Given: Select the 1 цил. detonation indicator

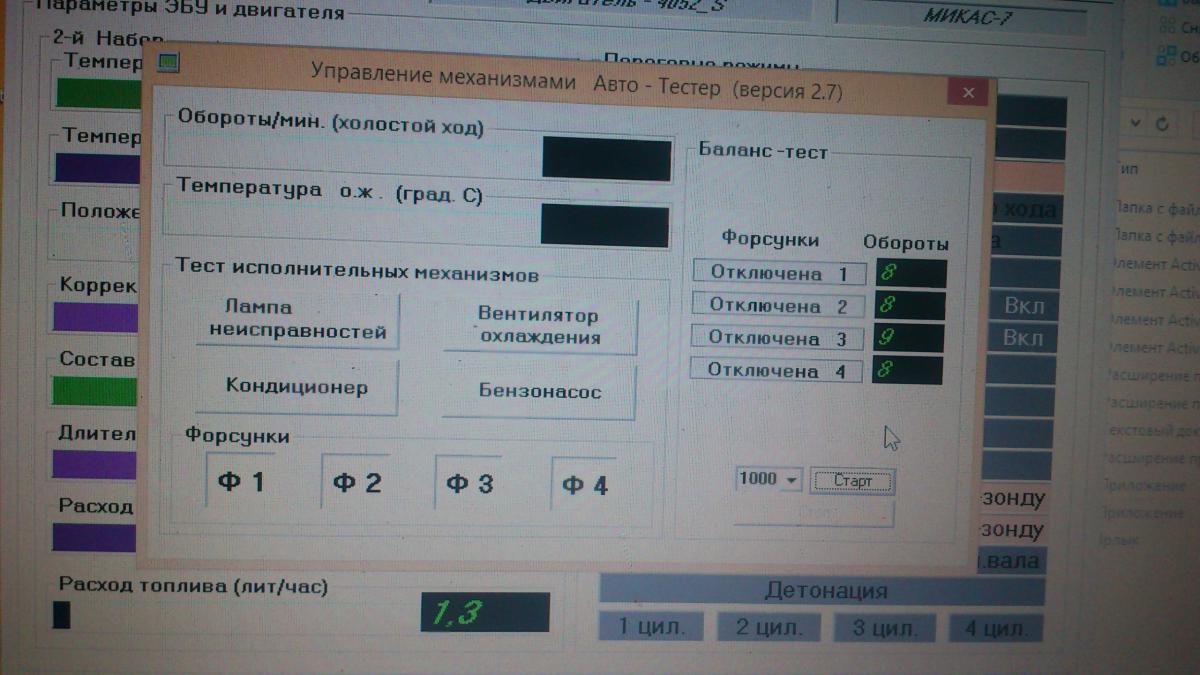Looking at the screenshot, I should 652,628.
